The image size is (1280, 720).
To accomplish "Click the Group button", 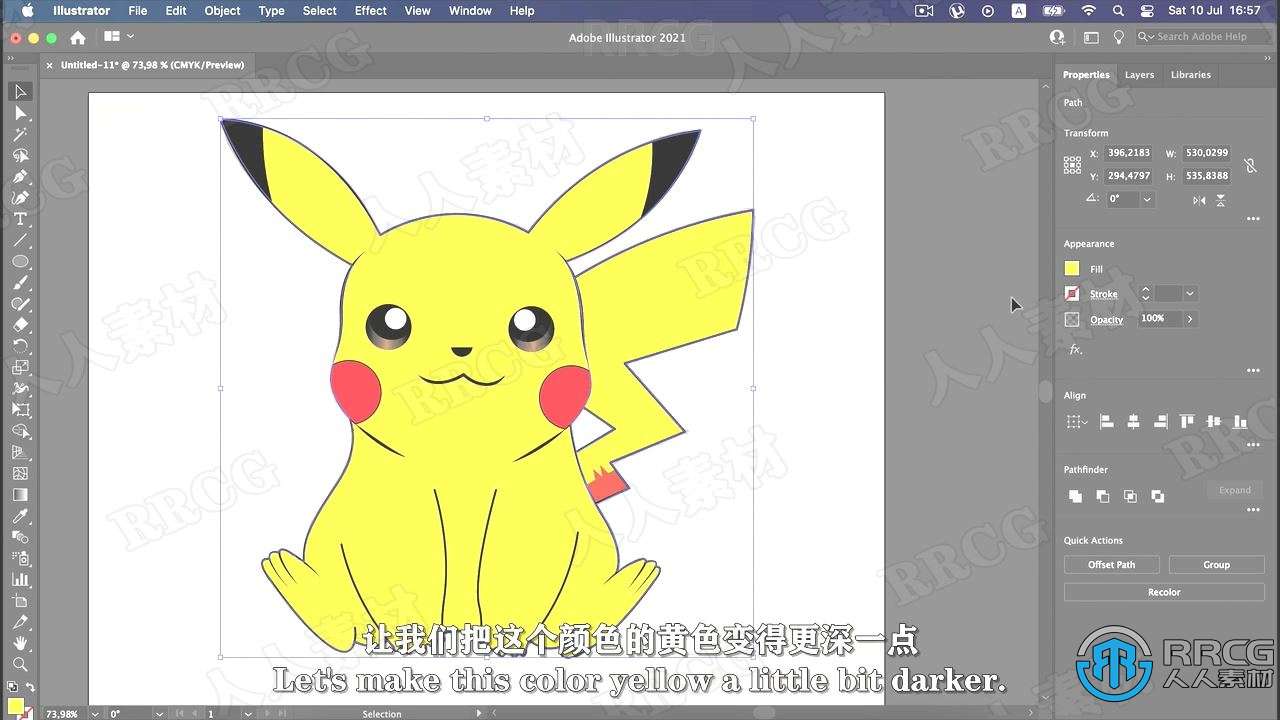I will tap(1217, 565).
